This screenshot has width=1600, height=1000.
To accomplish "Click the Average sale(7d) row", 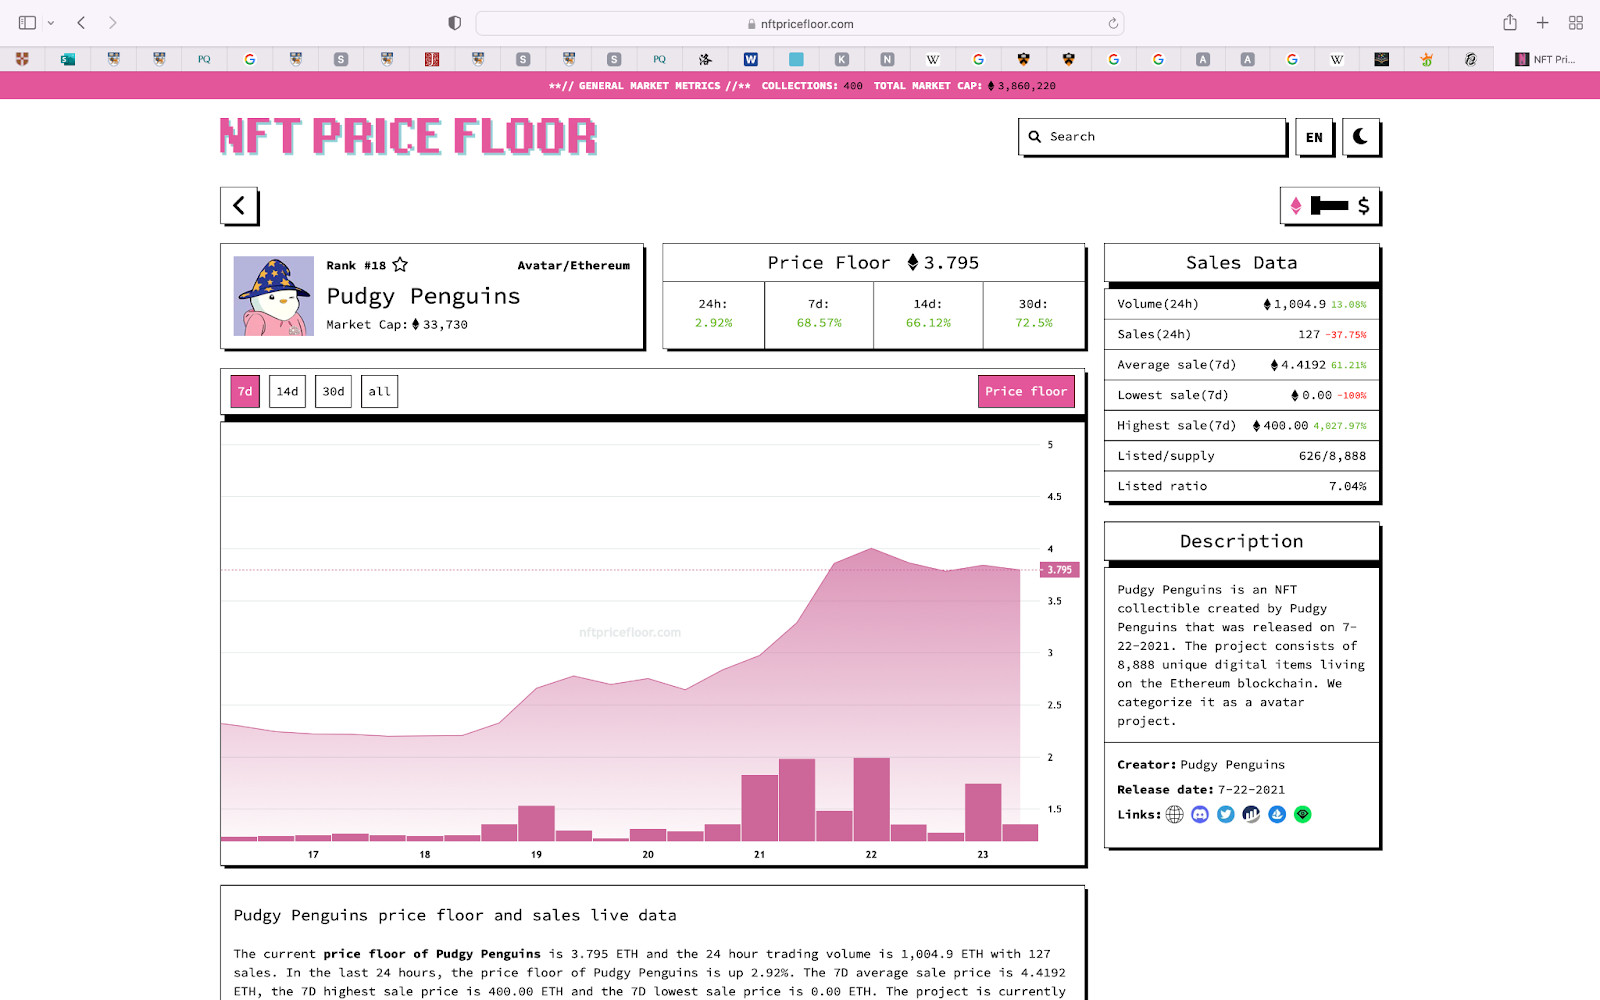I will 1242,365.
